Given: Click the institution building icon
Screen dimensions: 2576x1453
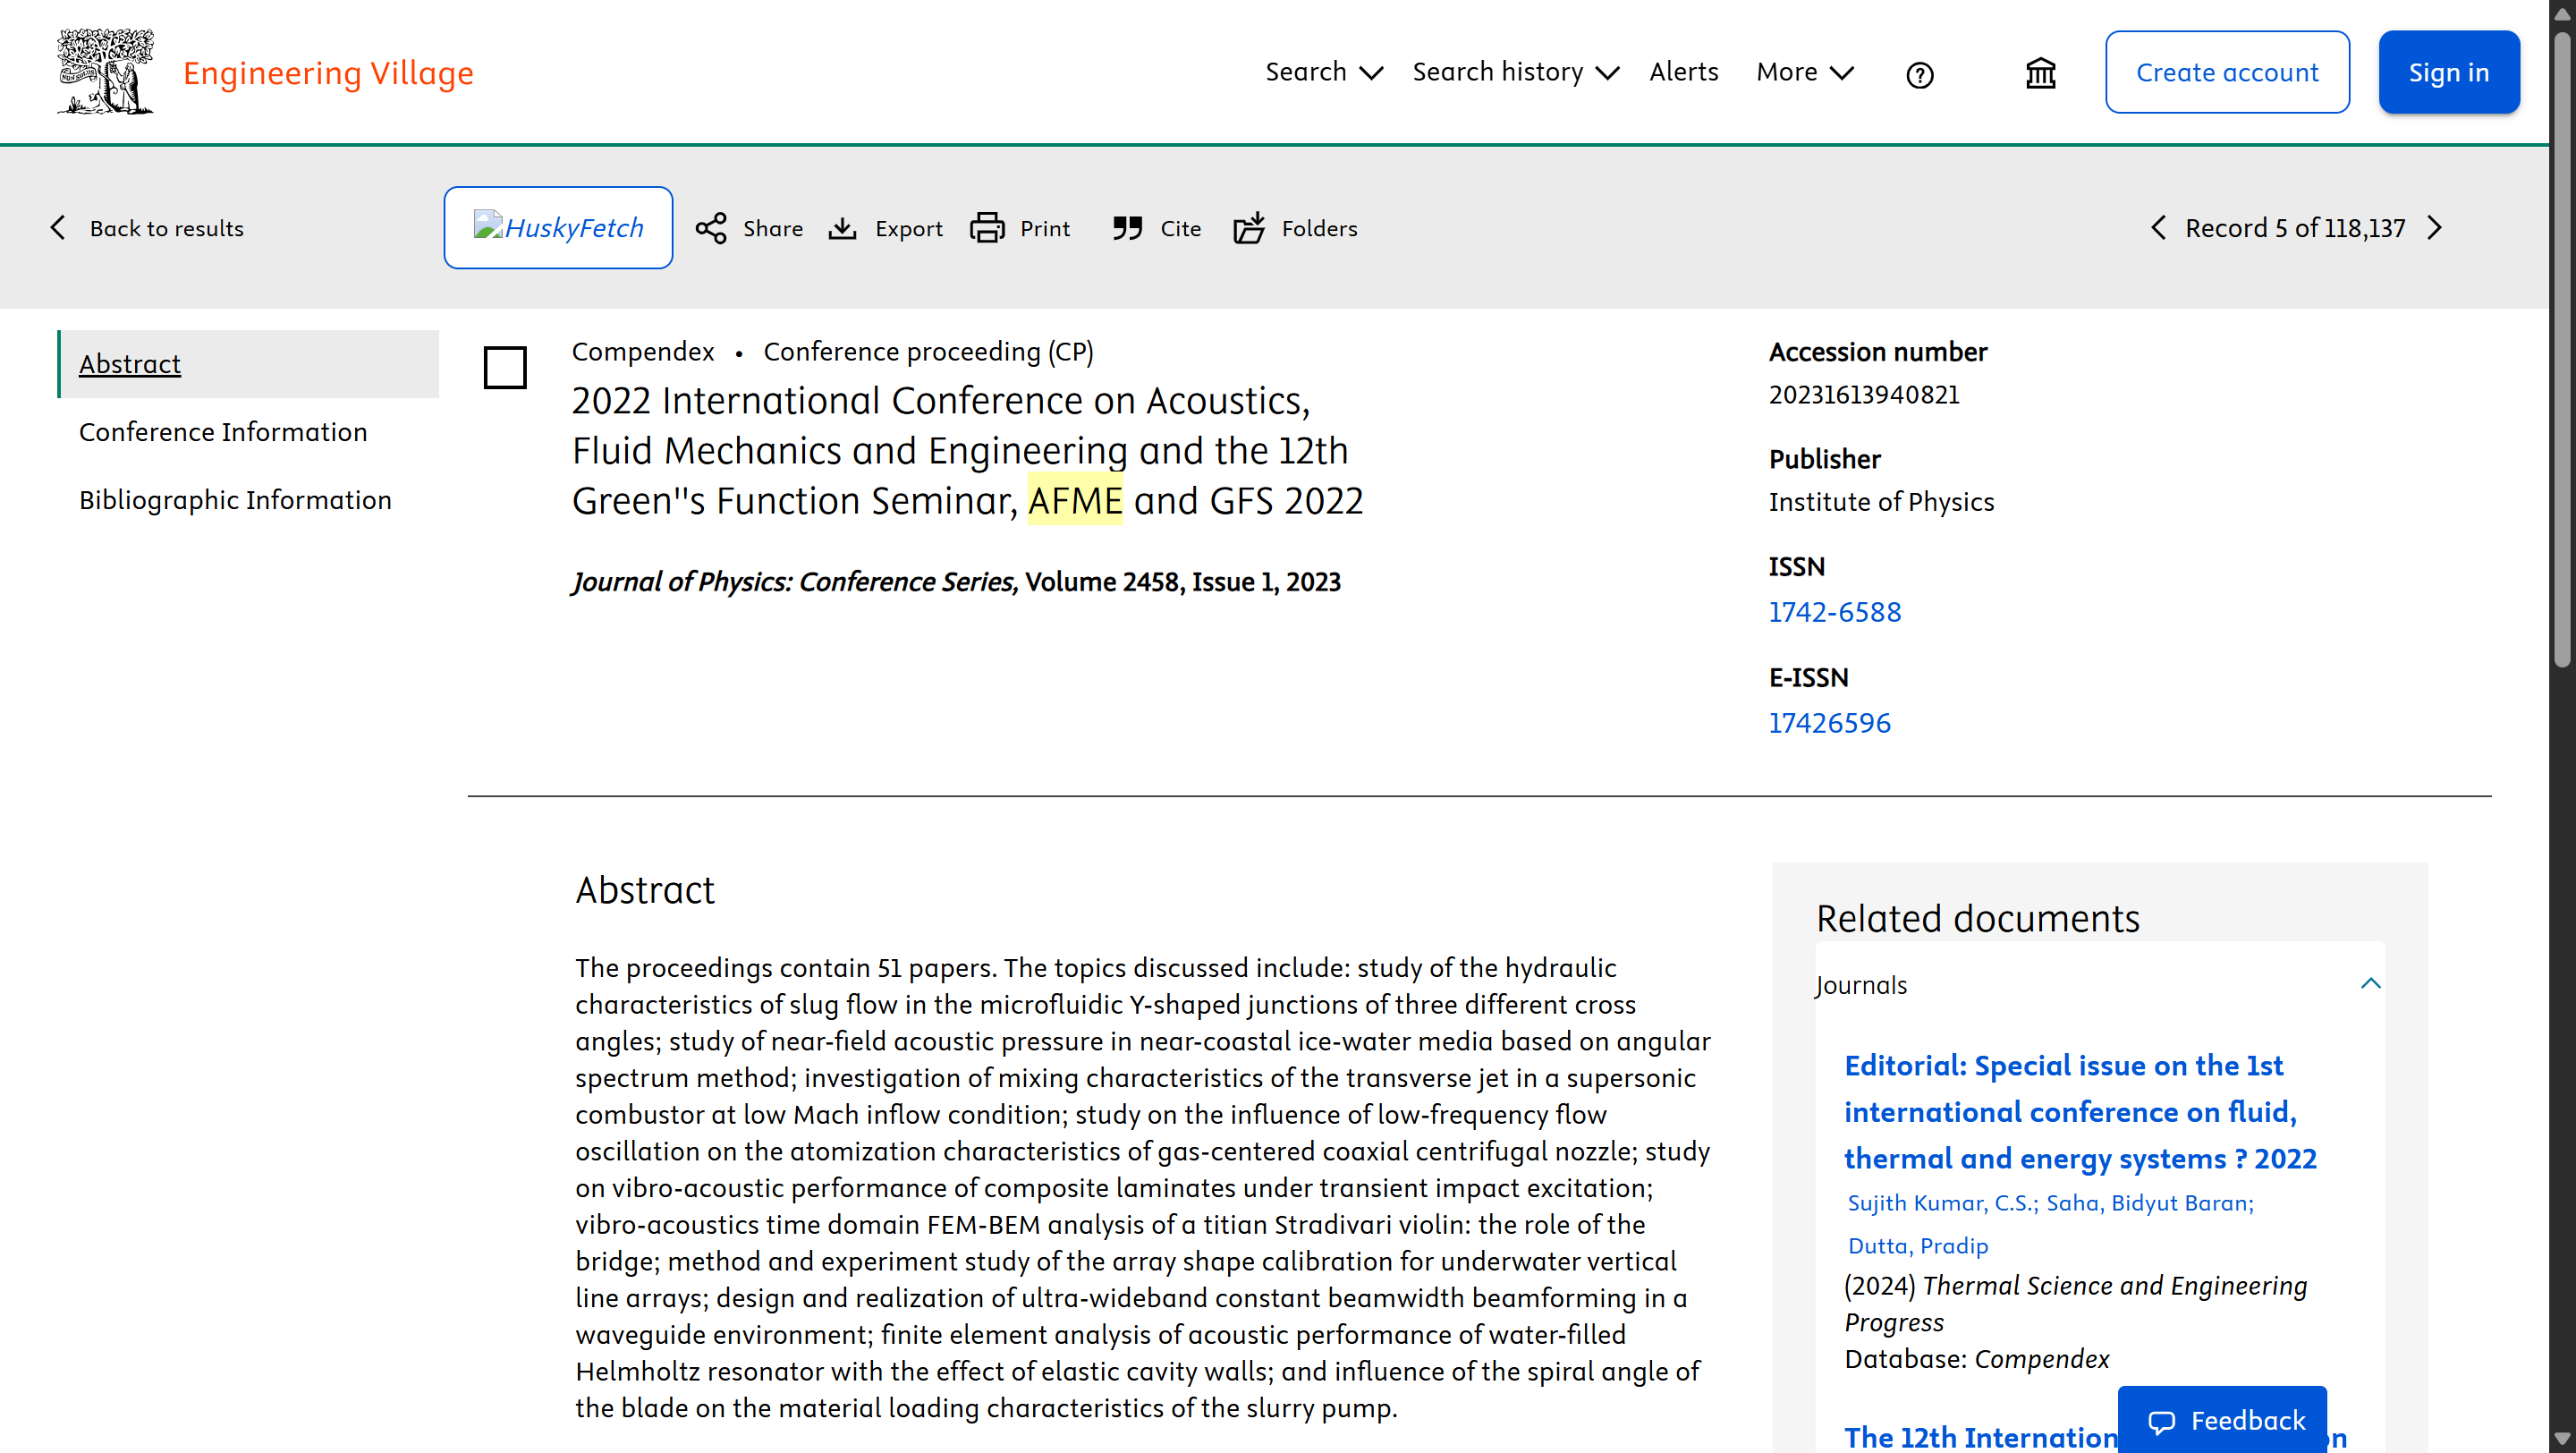Looking at the screenshot, I should (2040, 73).
